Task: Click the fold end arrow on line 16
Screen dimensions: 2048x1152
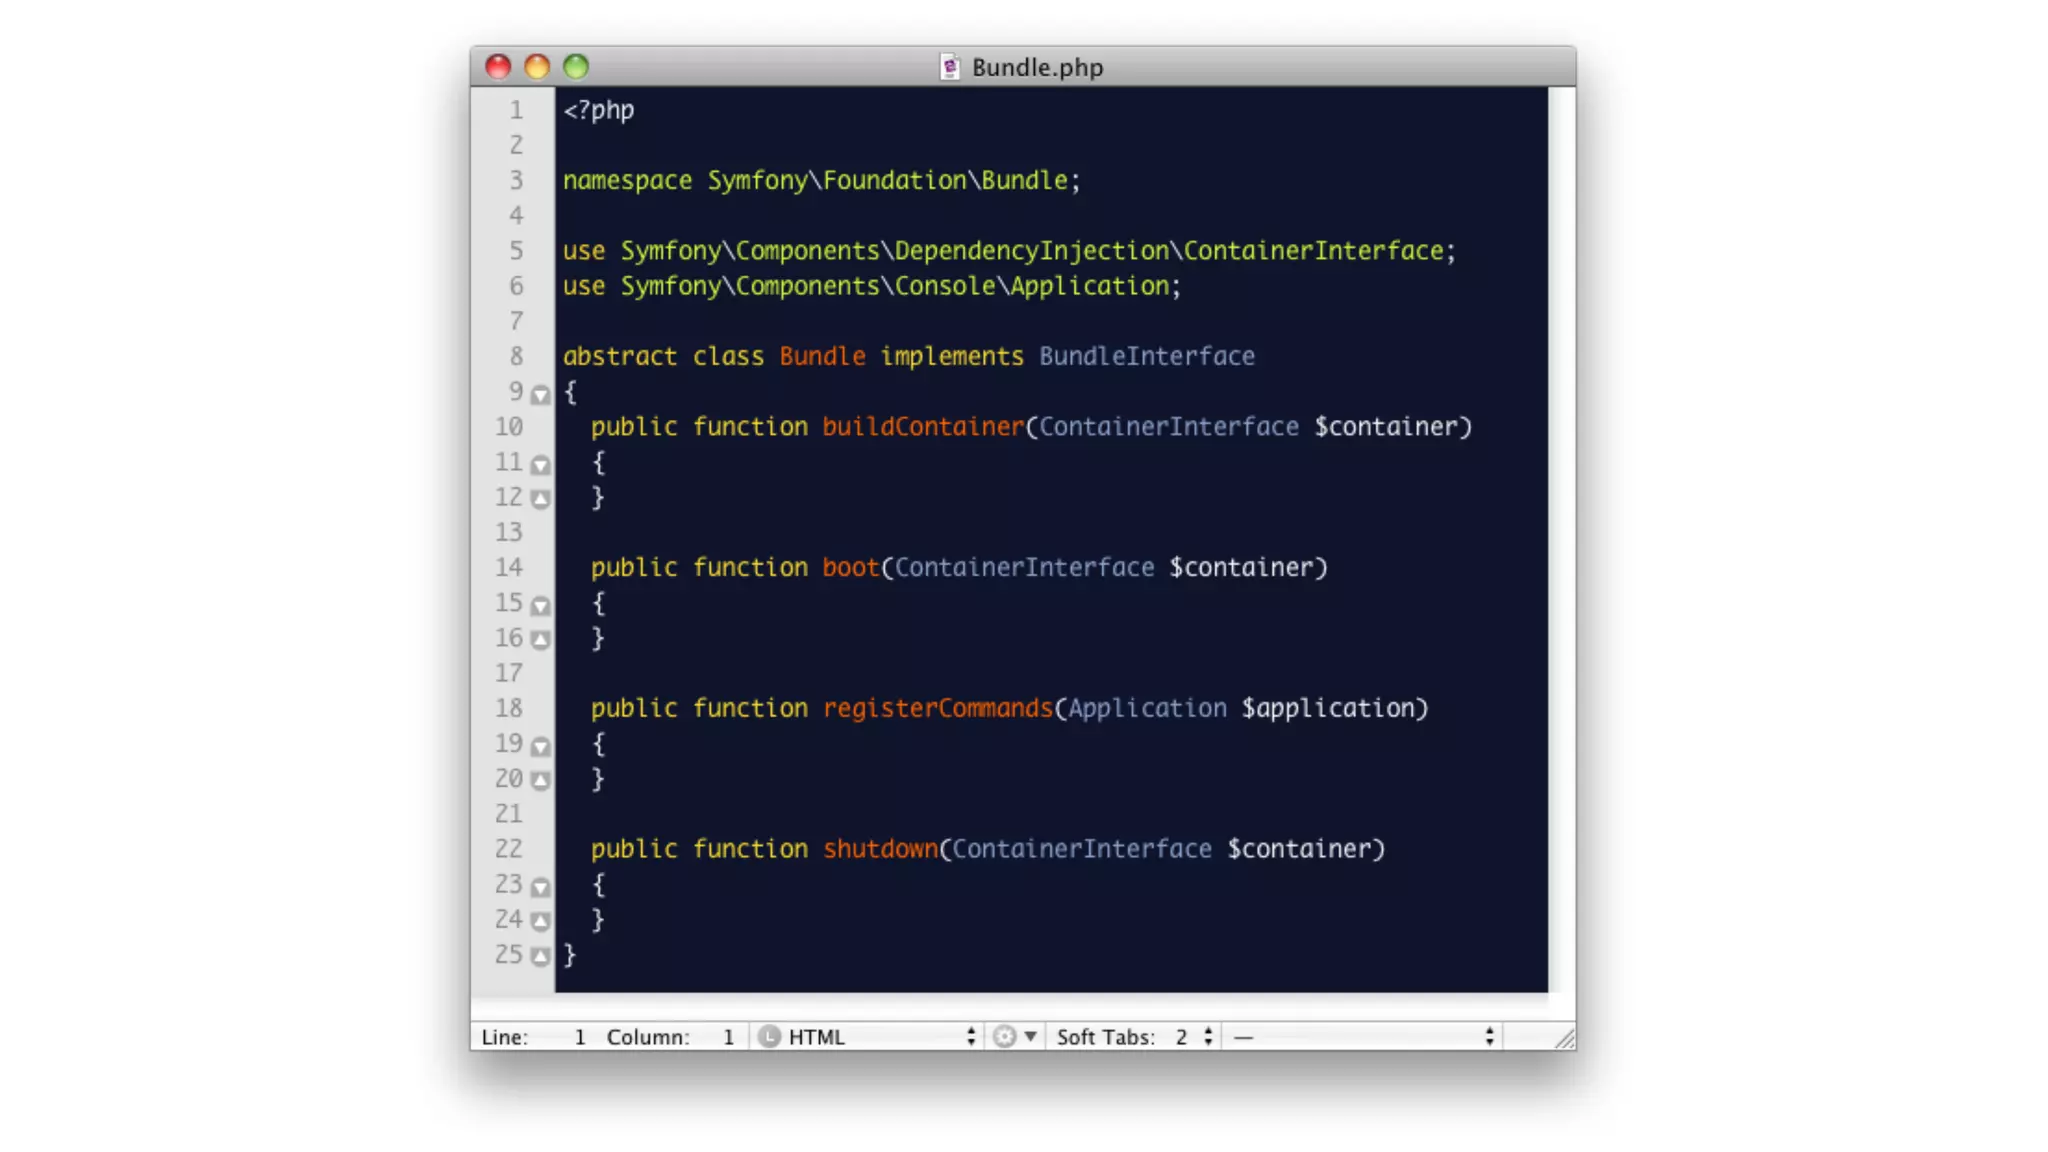Action: (540, 640)
